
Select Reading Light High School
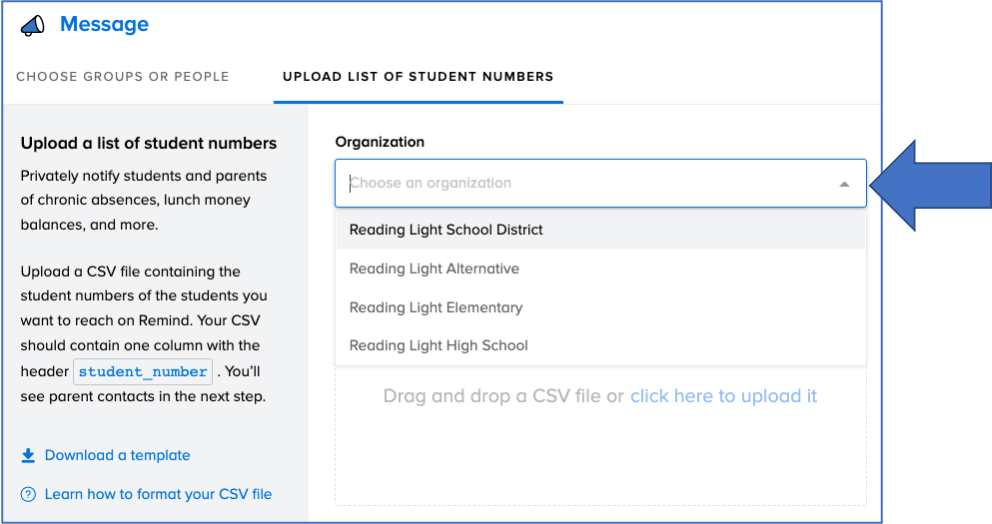(600, 346)
